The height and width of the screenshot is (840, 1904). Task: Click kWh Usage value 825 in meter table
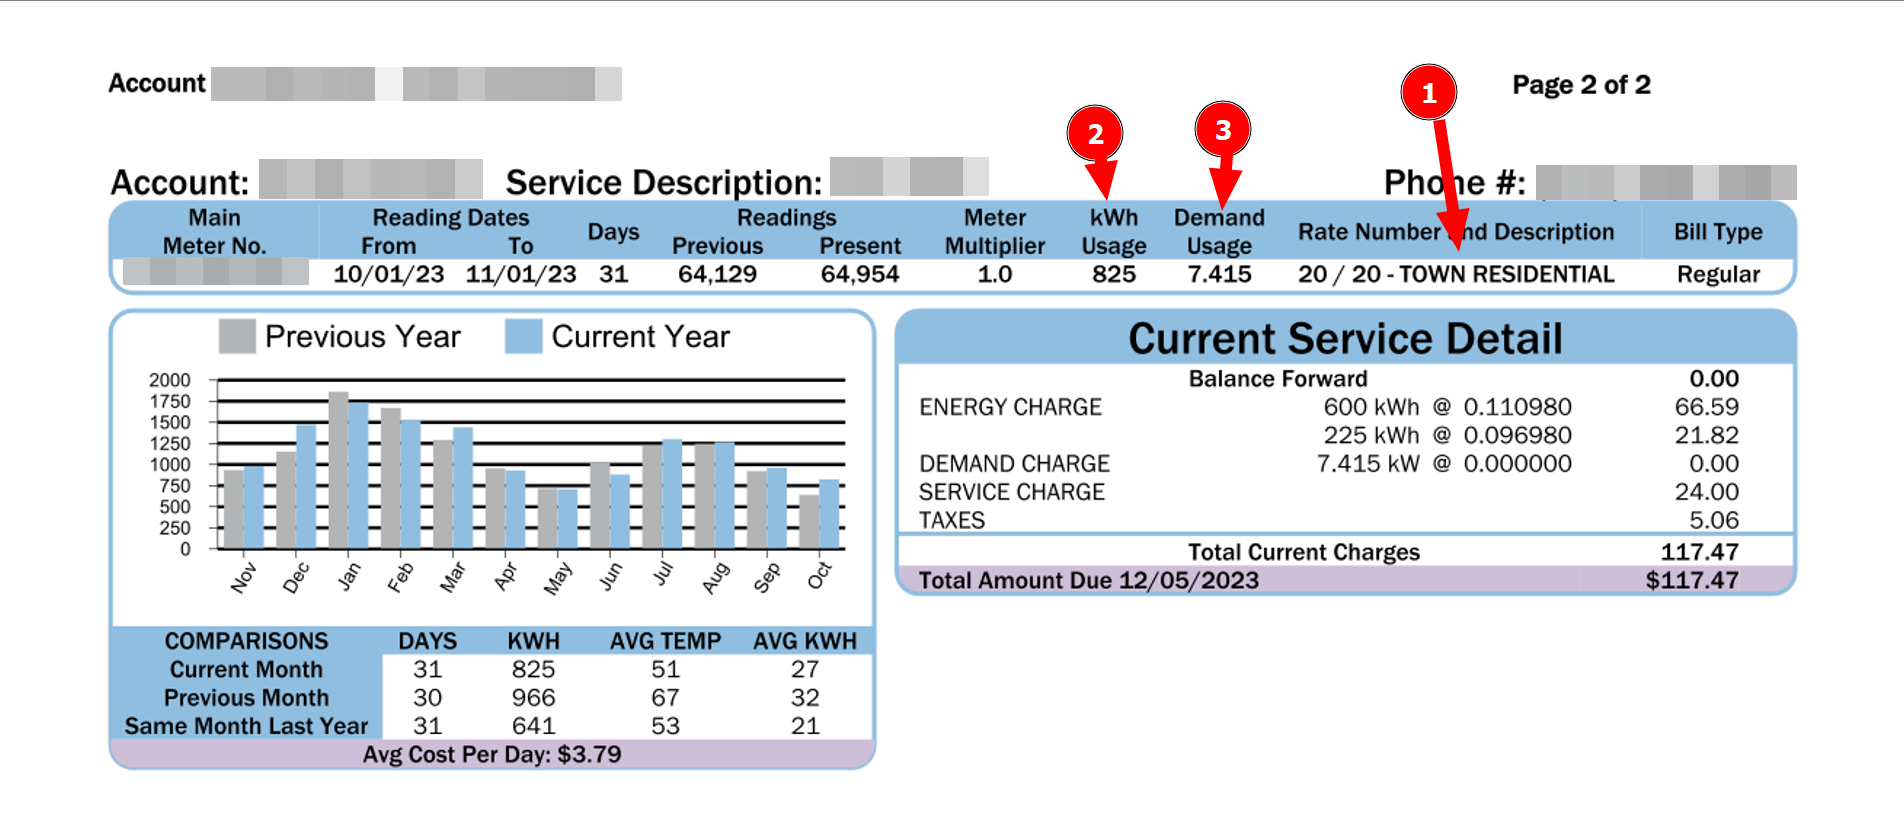[1114, 274]
